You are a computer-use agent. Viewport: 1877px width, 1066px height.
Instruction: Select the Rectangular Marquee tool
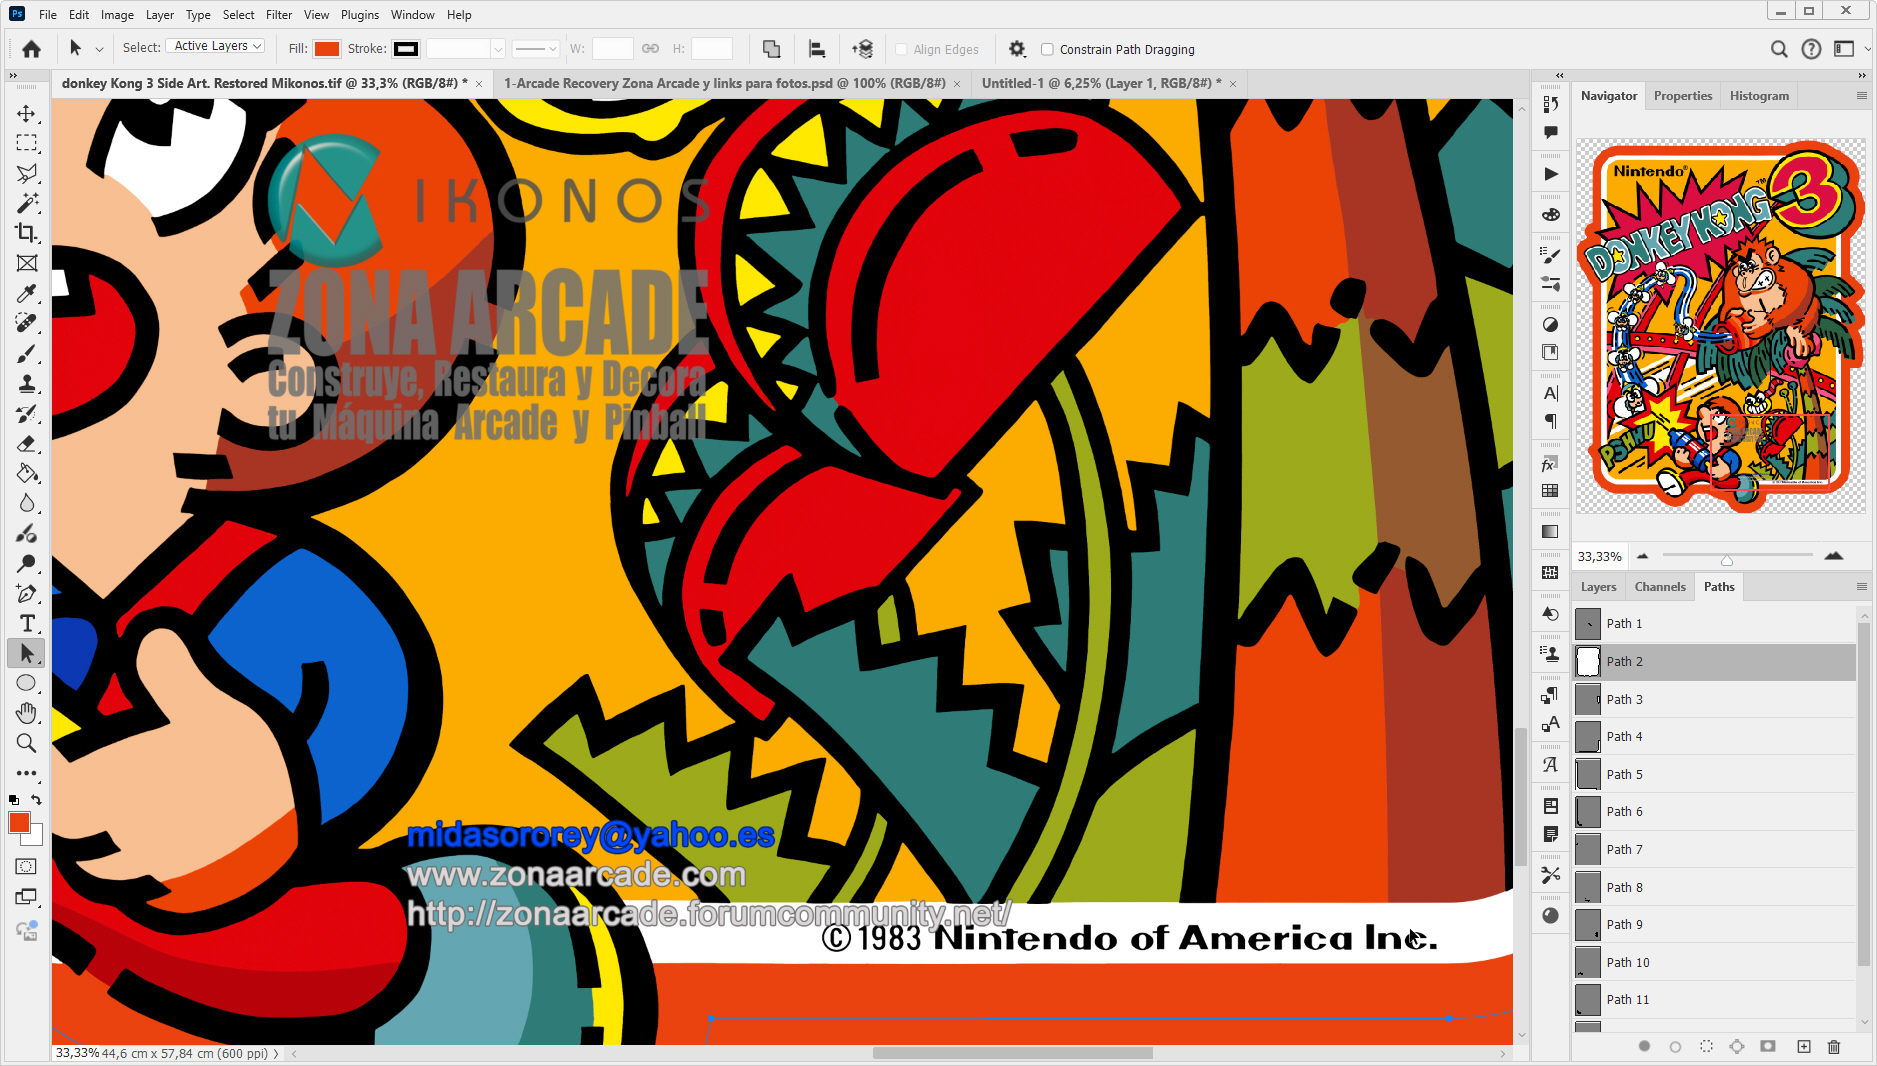pos(27,143)
